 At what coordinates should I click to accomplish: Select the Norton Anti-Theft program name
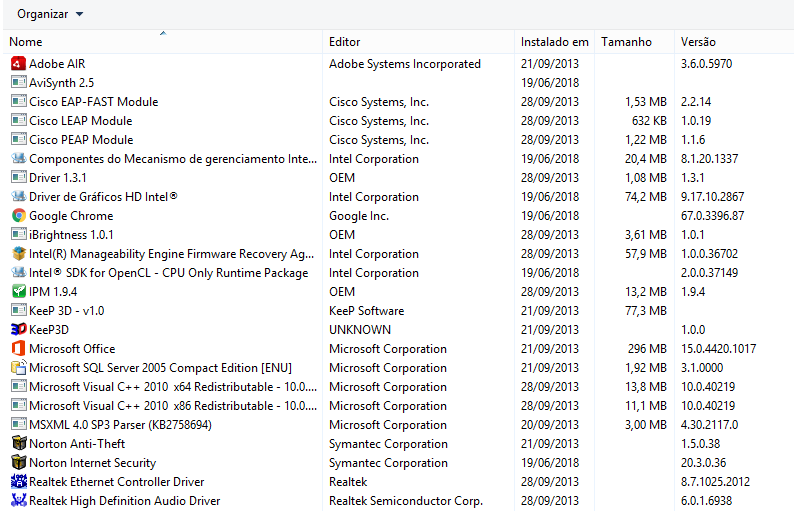77,444
